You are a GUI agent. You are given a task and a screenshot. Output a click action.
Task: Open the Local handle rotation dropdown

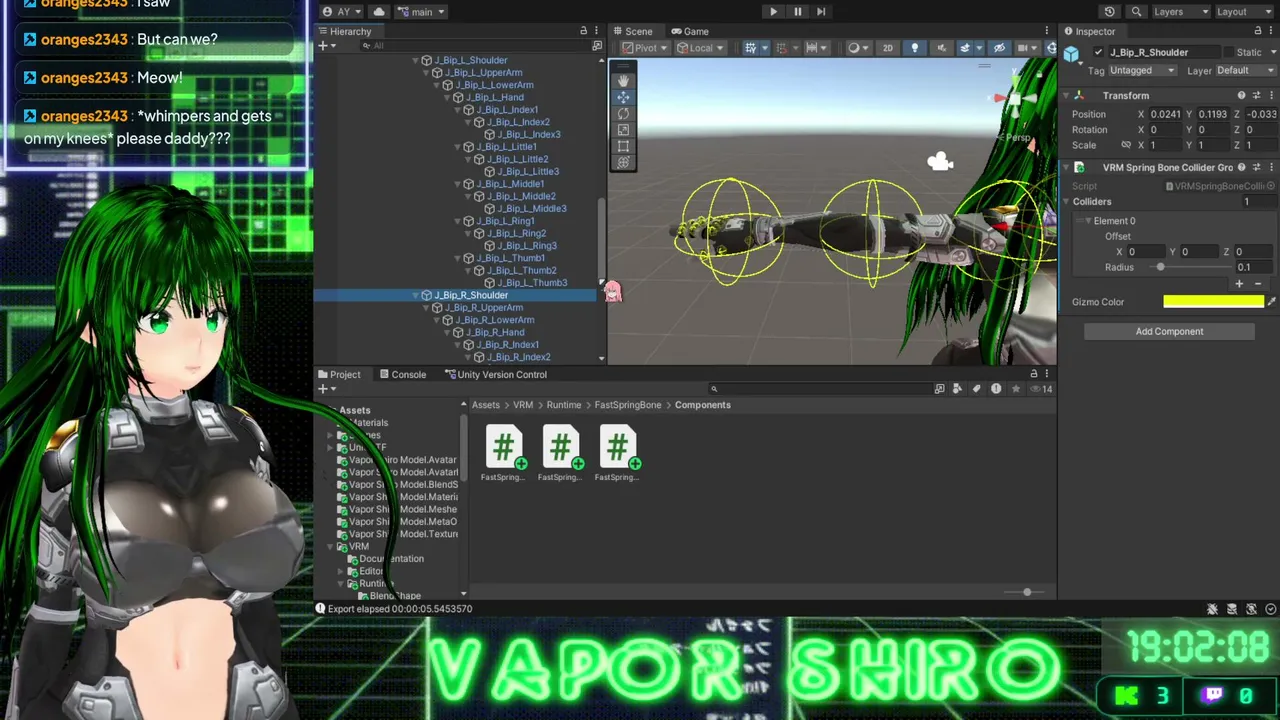700,48
